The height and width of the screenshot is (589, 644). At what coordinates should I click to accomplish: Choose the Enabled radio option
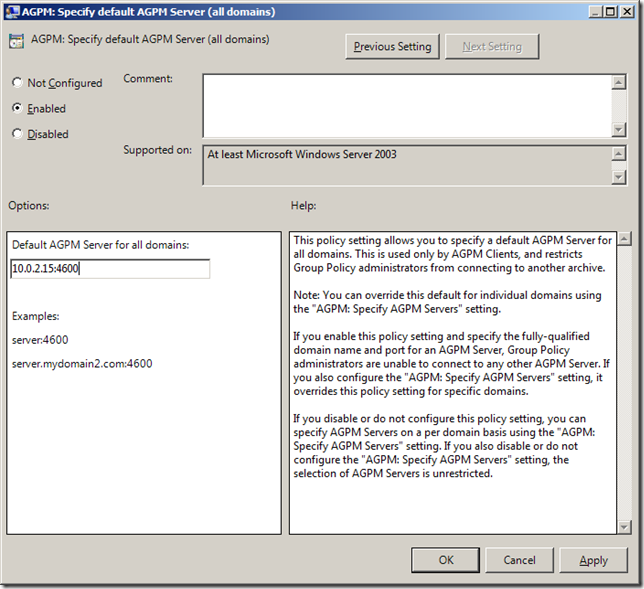pos(18,108)
